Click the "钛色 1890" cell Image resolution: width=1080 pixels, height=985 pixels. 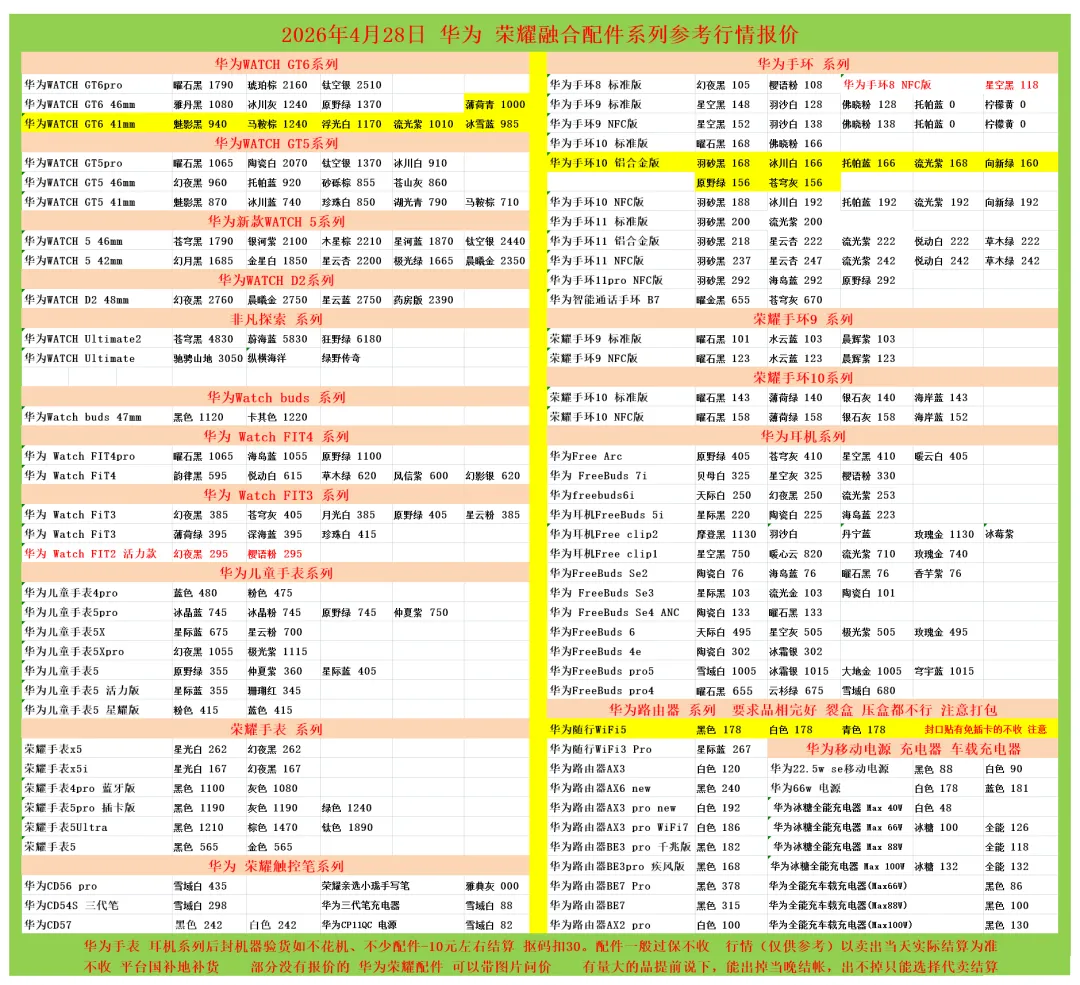(x=347, y=827)
